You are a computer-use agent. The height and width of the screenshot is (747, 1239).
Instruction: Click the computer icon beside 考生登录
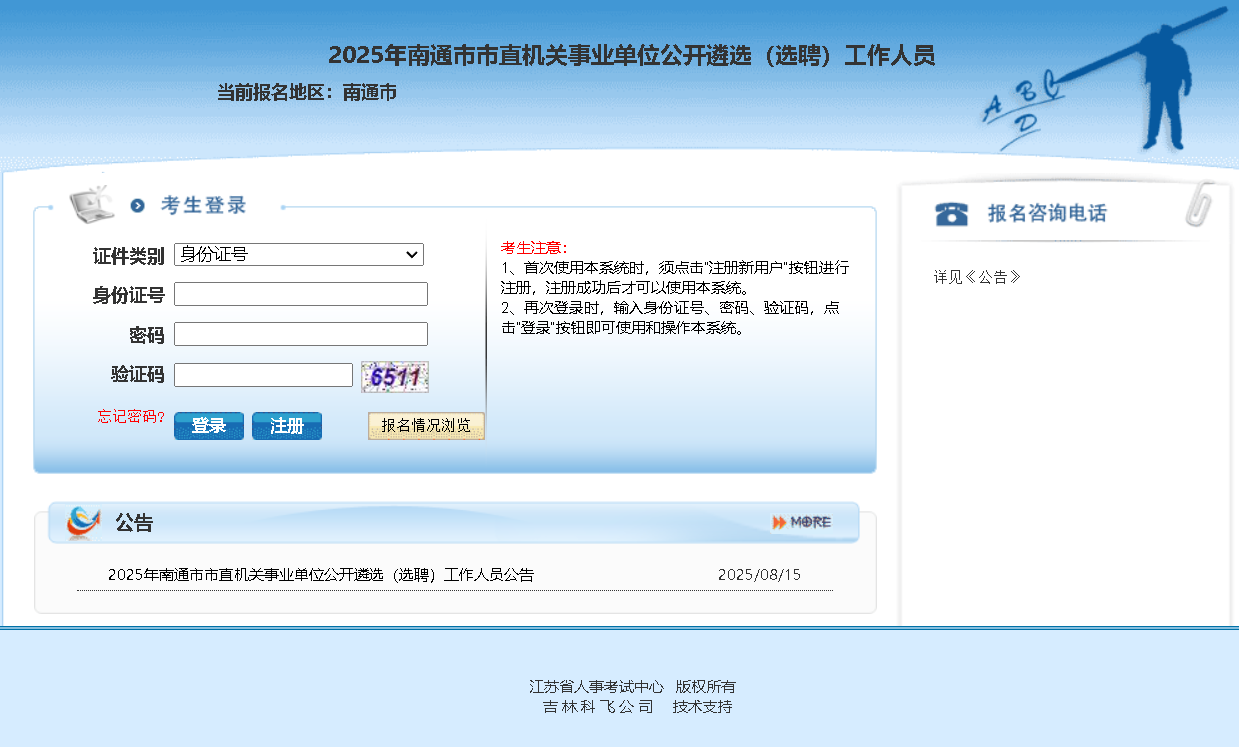91,203
